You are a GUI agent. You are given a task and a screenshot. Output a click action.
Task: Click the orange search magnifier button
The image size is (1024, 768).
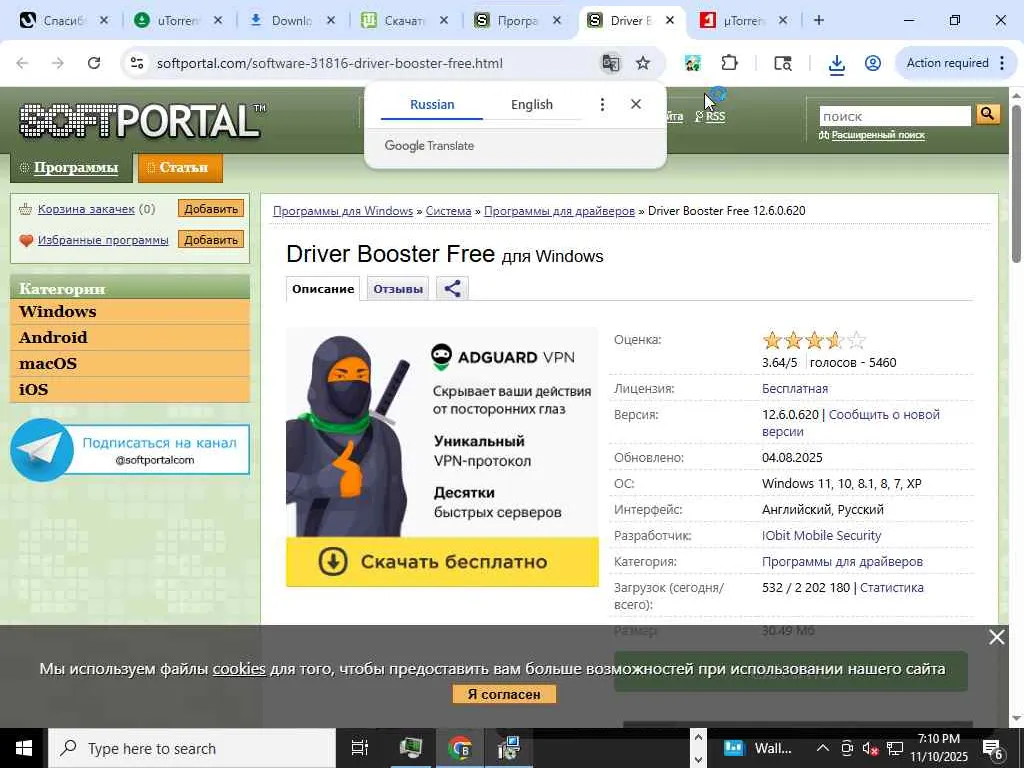click(988, 114)
